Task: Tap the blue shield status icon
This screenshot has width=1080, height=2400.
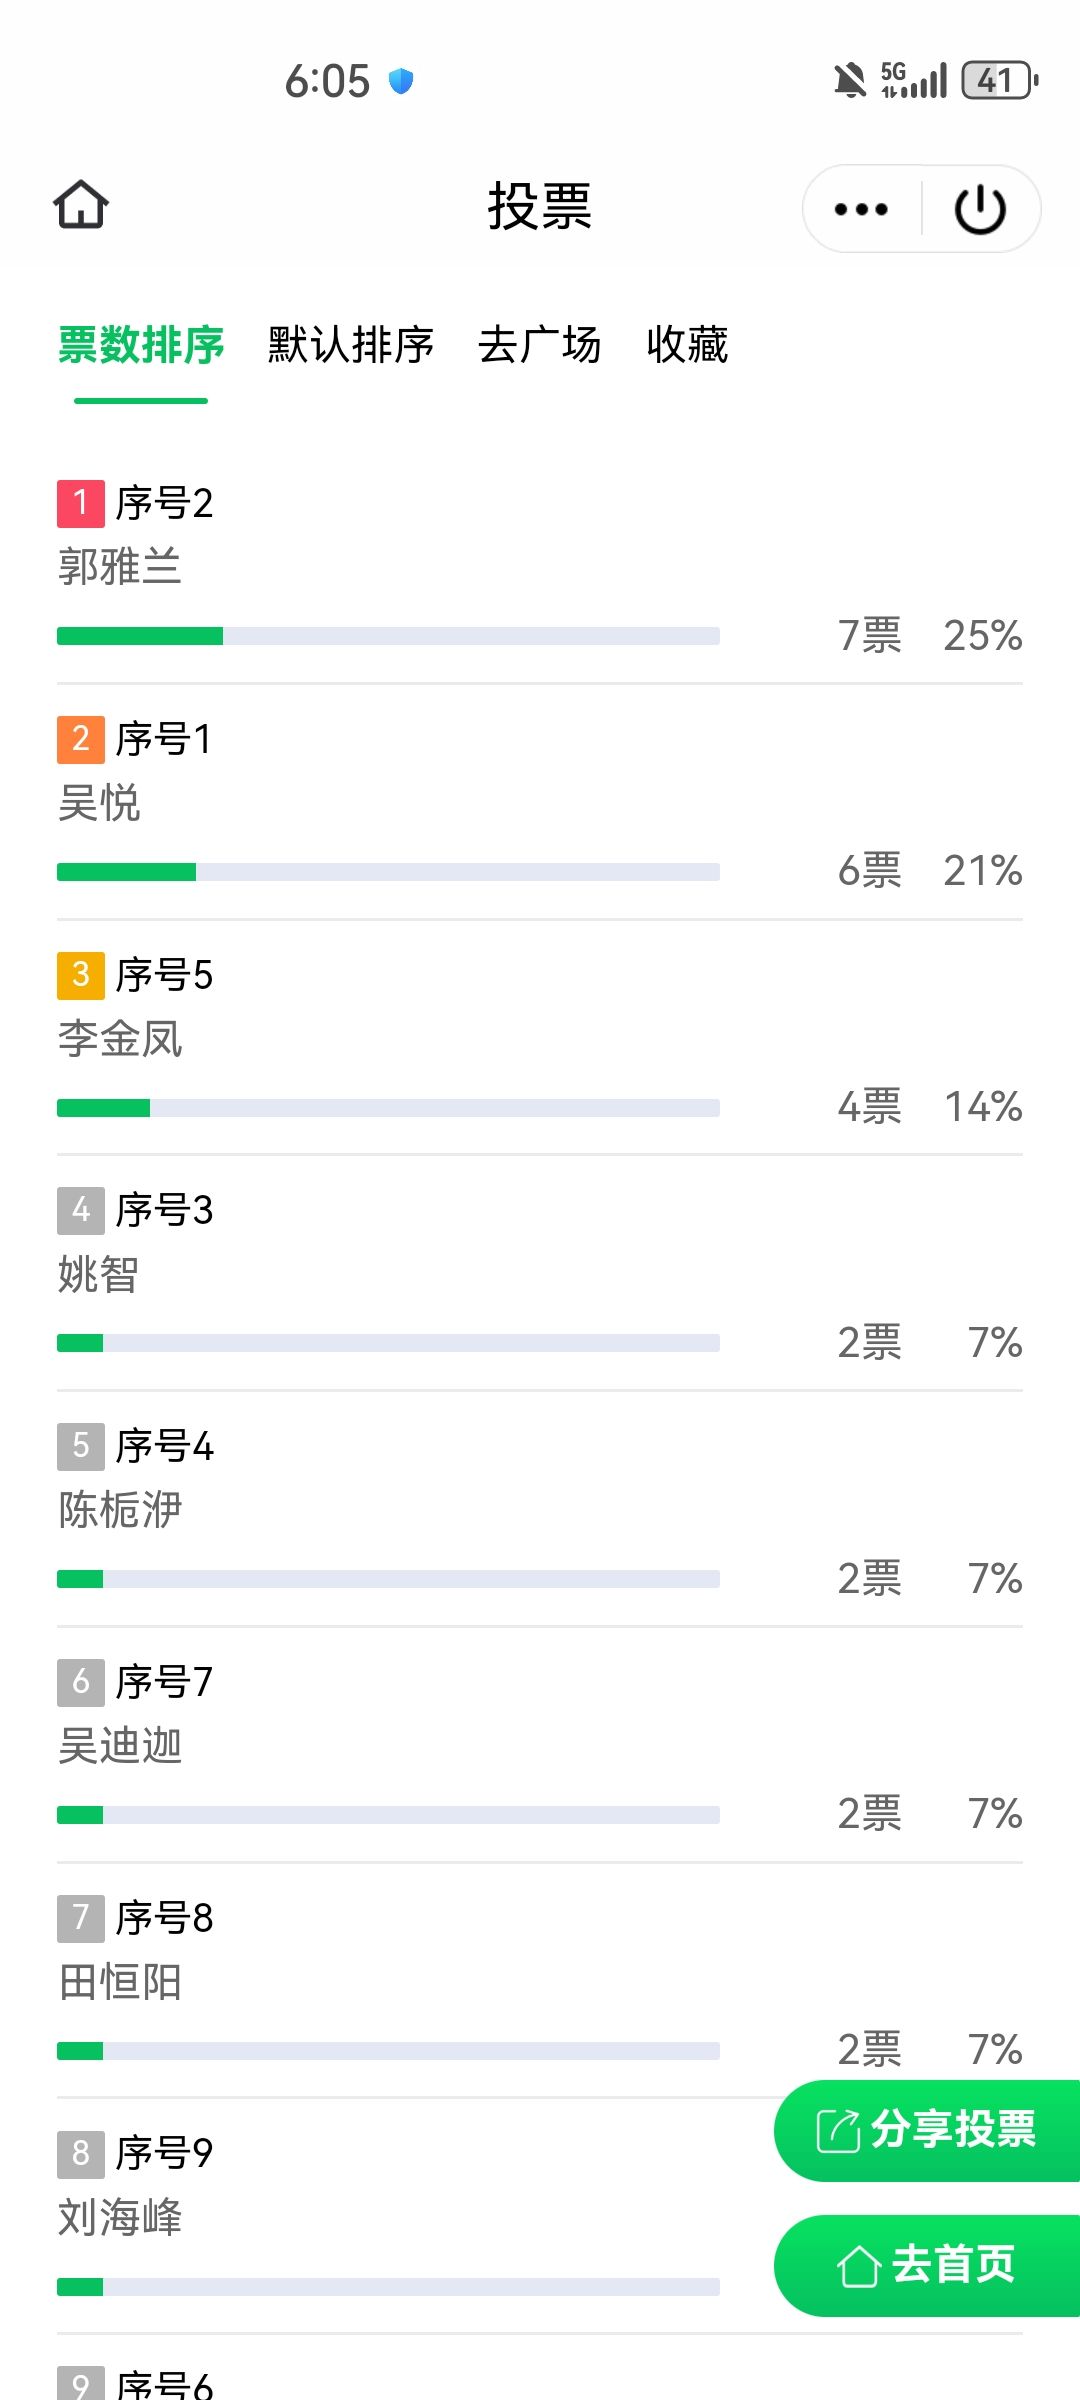Action: pyautogui.click(x=401, y=80)
